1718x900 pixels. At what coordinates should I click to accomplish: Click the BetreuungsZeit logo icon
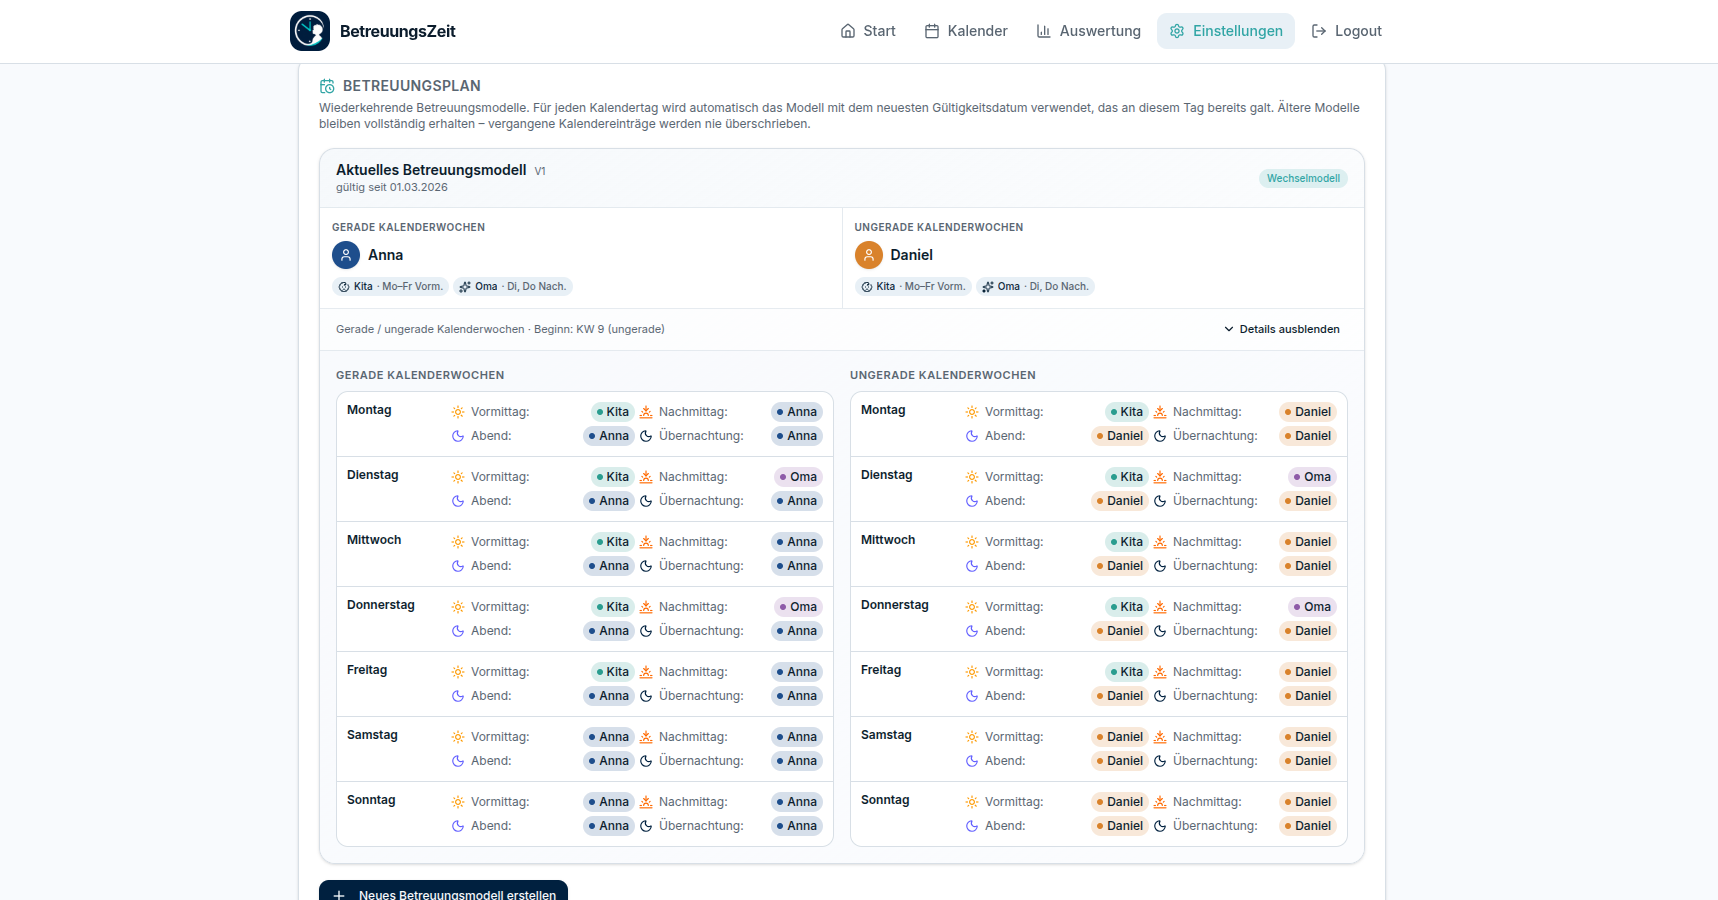pos(310,31)
